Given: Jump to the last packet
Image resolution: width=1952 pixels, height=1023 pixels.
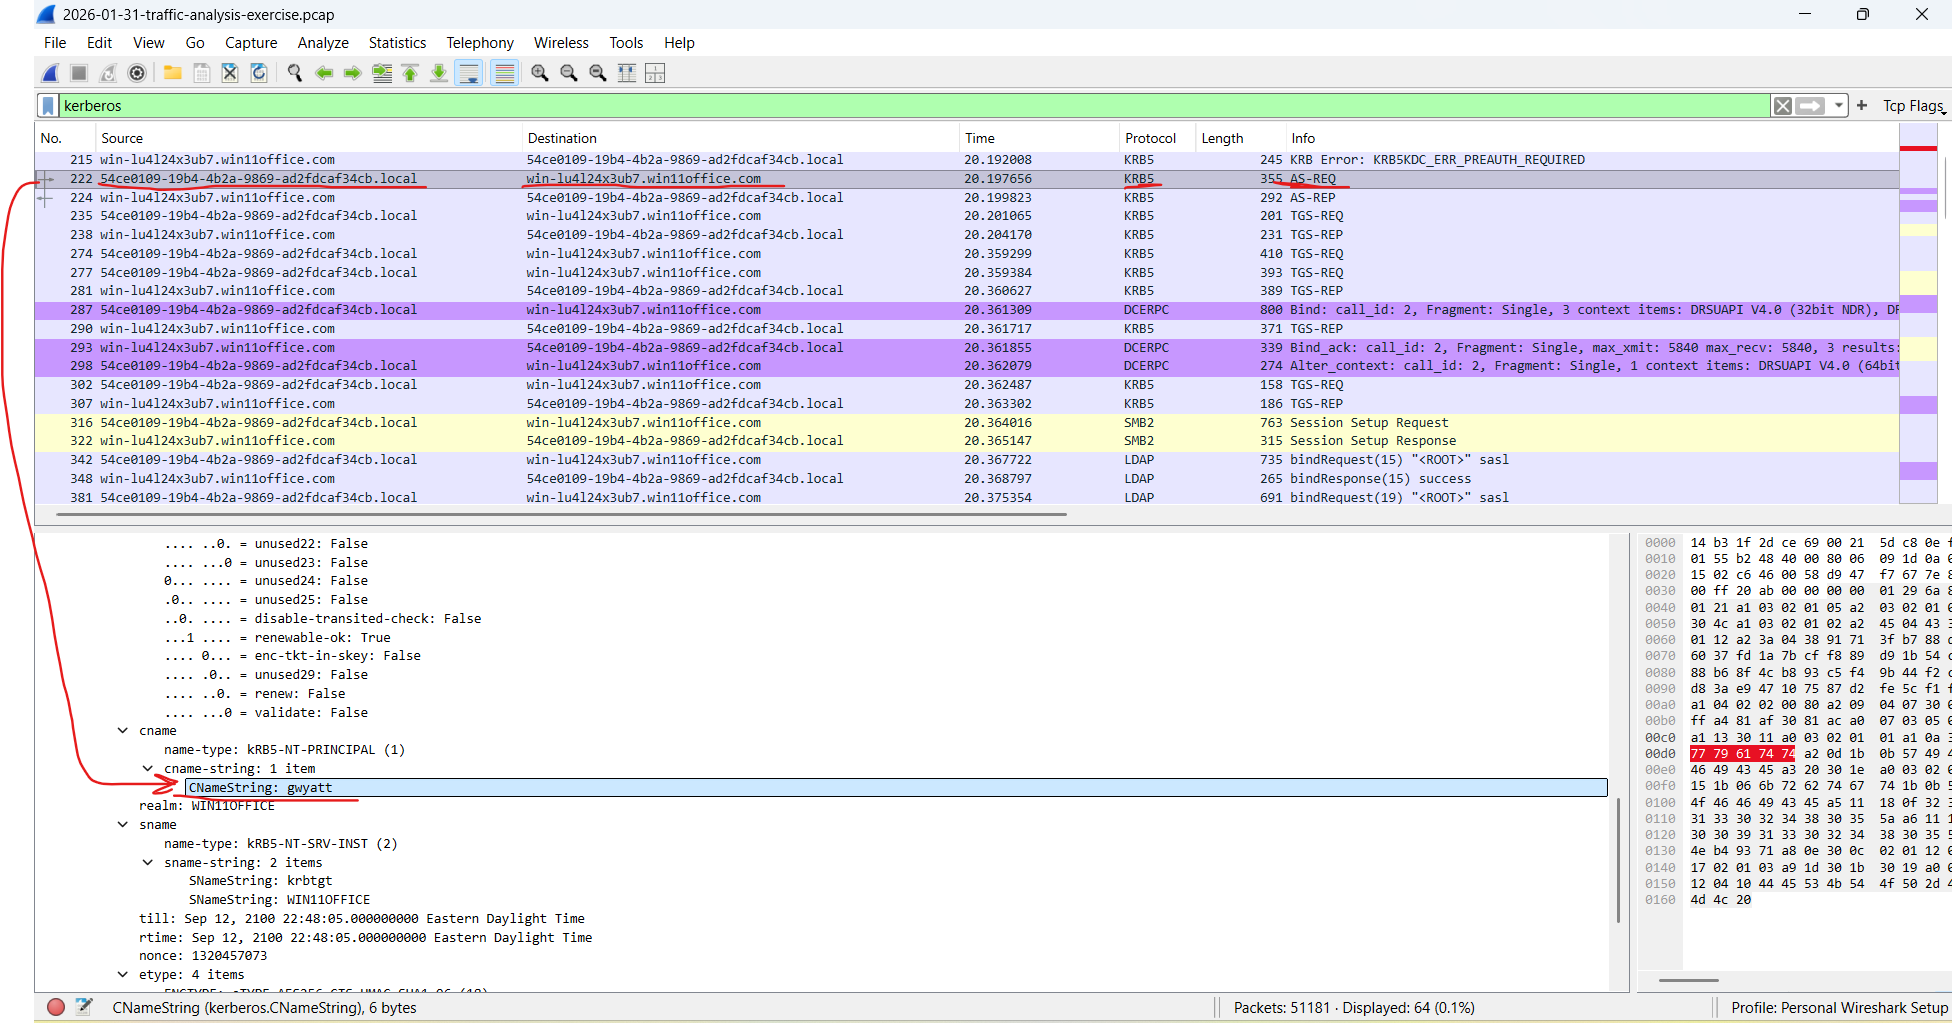Looking at the screenshot, I should [439, 73].
